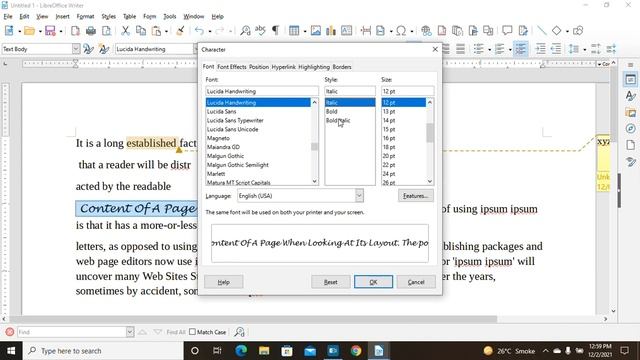
Task: Switch to the Borders tab
Action: click(342, 67)
